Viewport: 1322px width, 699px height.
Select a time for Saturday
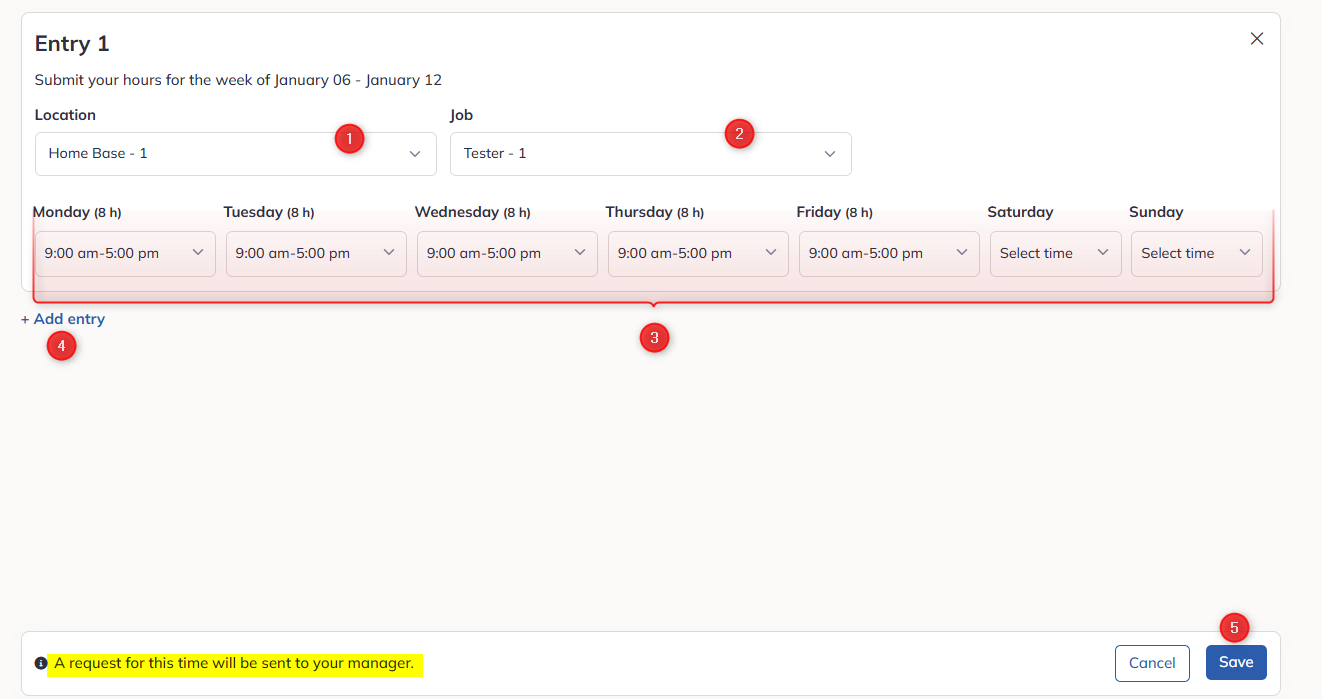[1055, 254]
